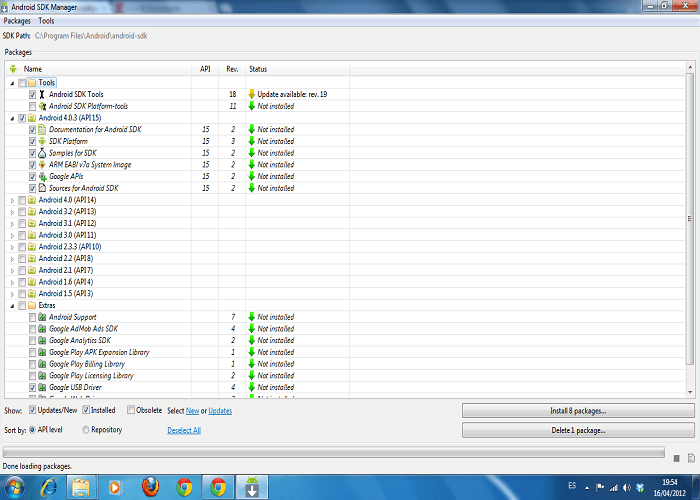Click the Android Support package icon

click(42, 317)
